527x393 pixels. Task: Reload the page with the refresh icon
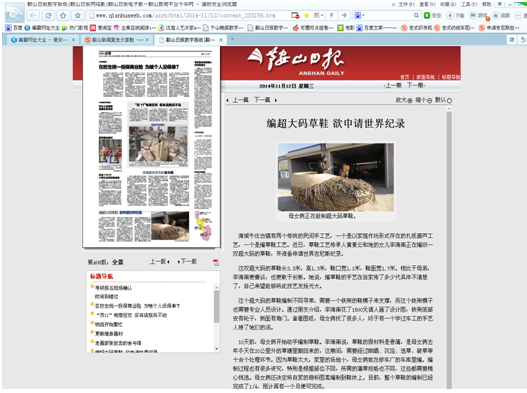point(48,15)
